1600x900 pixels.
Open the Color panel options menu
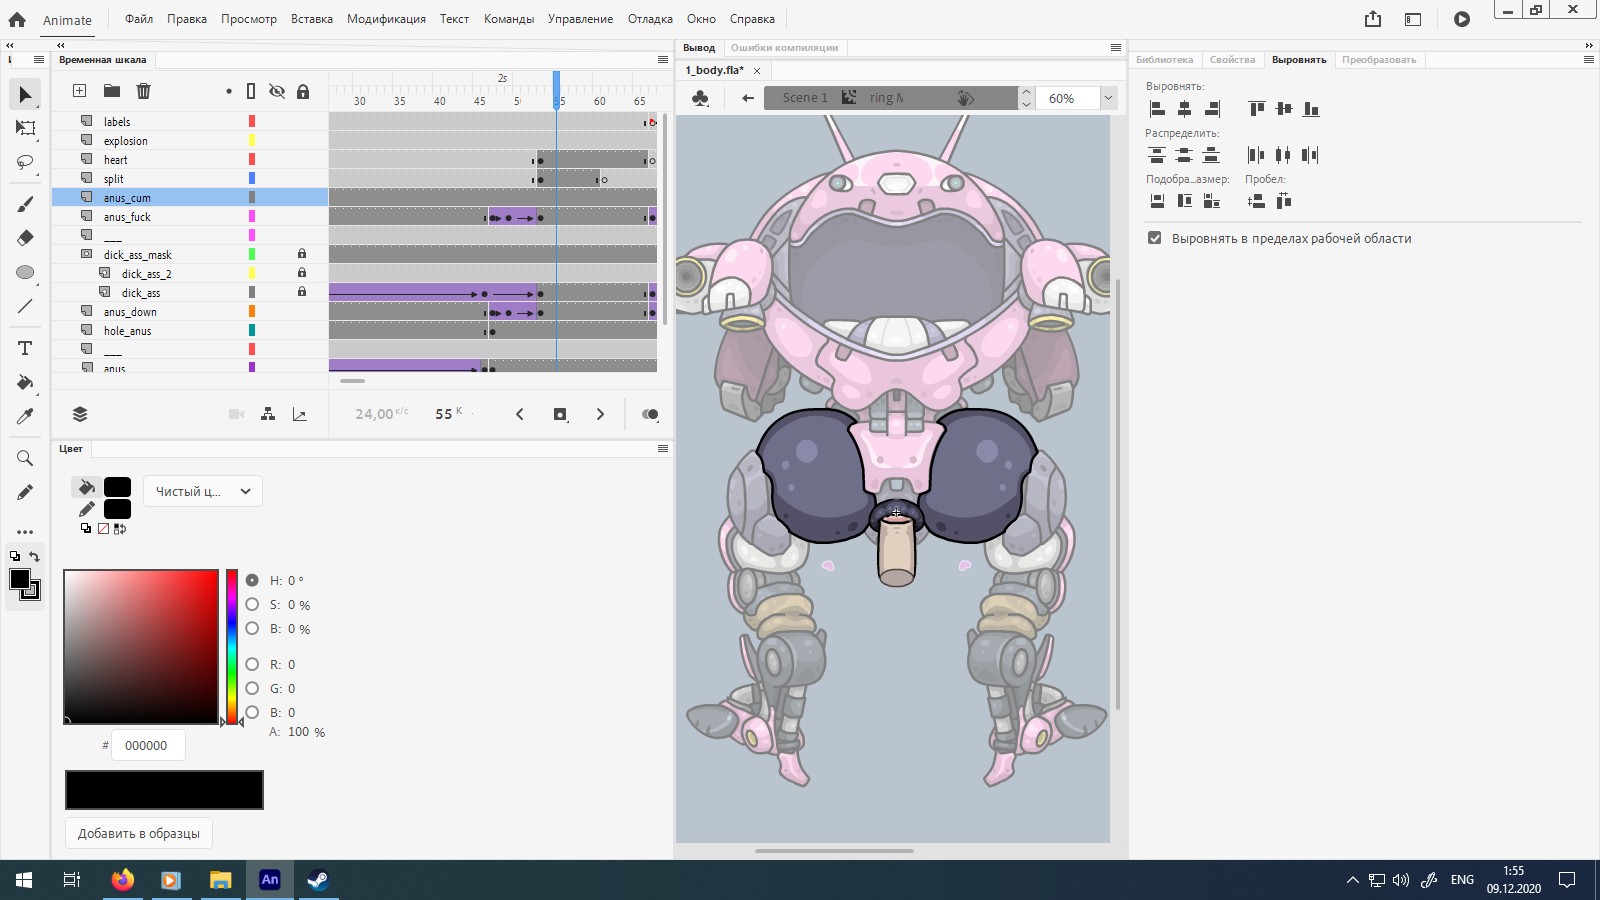663,449
